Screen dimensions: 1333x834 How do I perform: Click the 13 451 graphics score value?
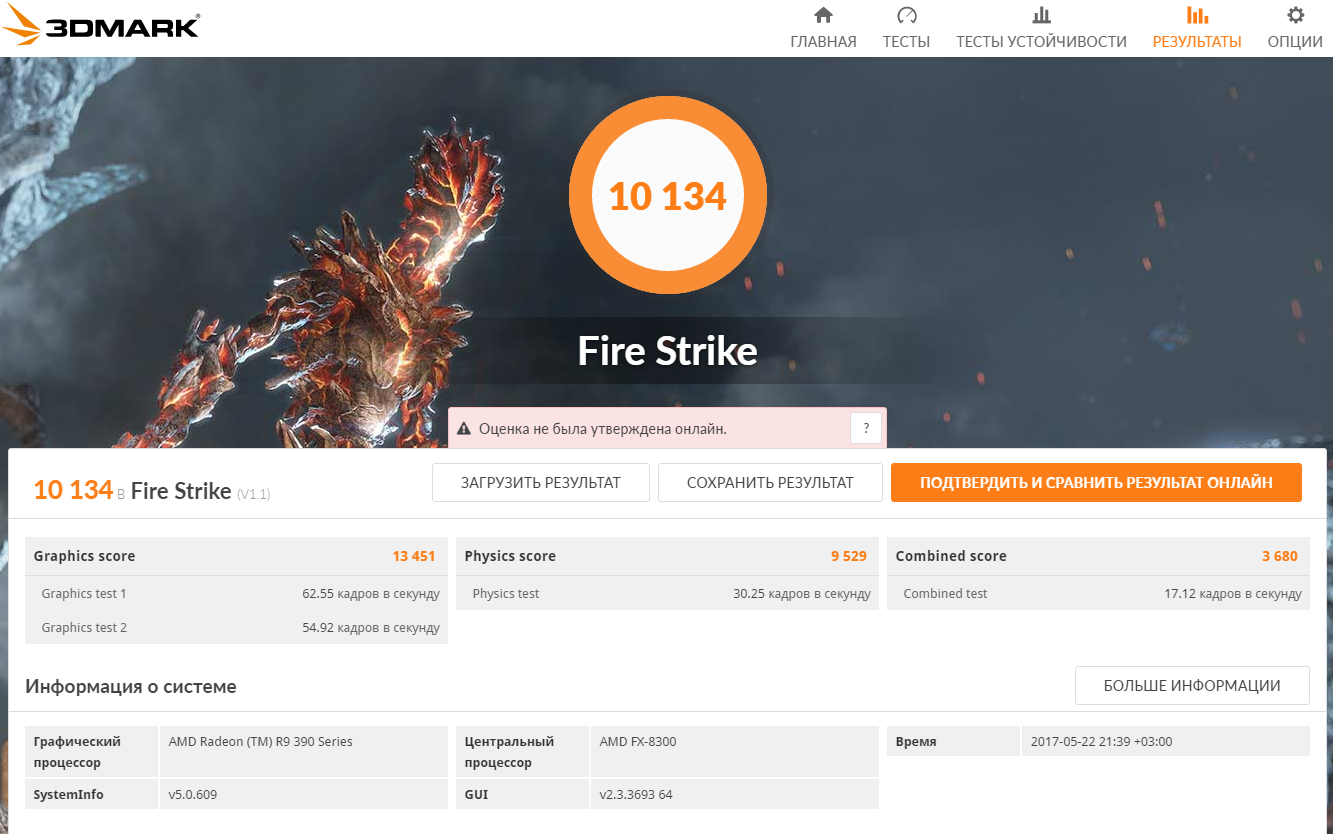coord(414,556)
